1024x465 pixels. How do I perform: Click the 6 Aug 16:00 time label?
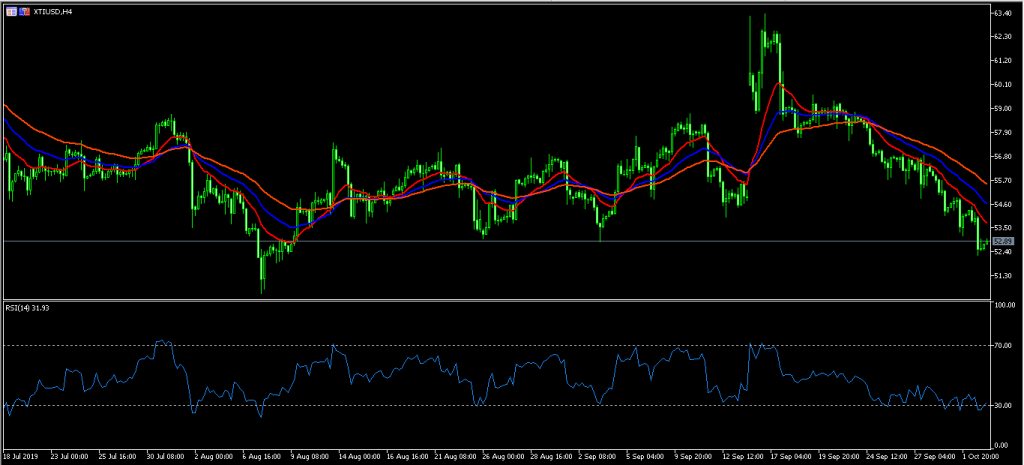[262, 455]
